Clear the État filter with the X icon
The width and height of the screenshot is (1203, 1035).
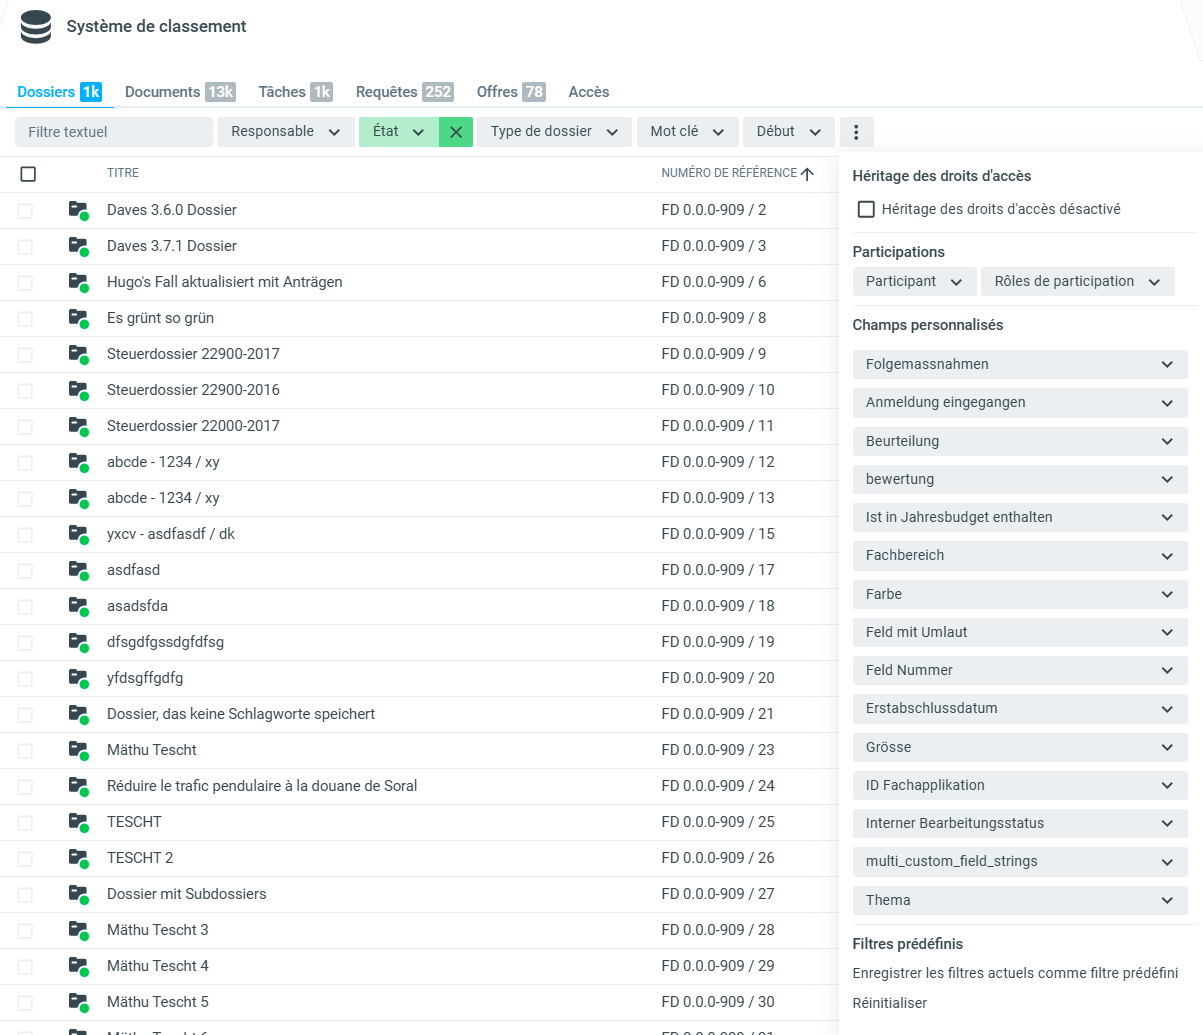(x=456, y=132)
